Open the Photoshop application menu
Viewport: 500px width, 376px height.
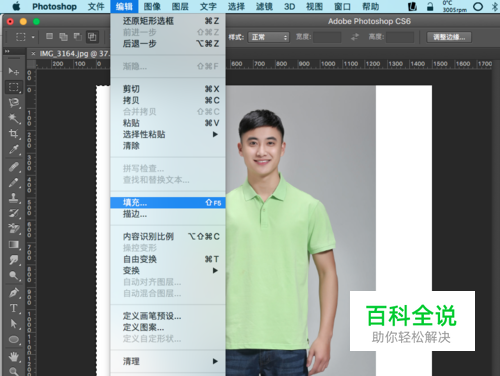pos(54,6)
